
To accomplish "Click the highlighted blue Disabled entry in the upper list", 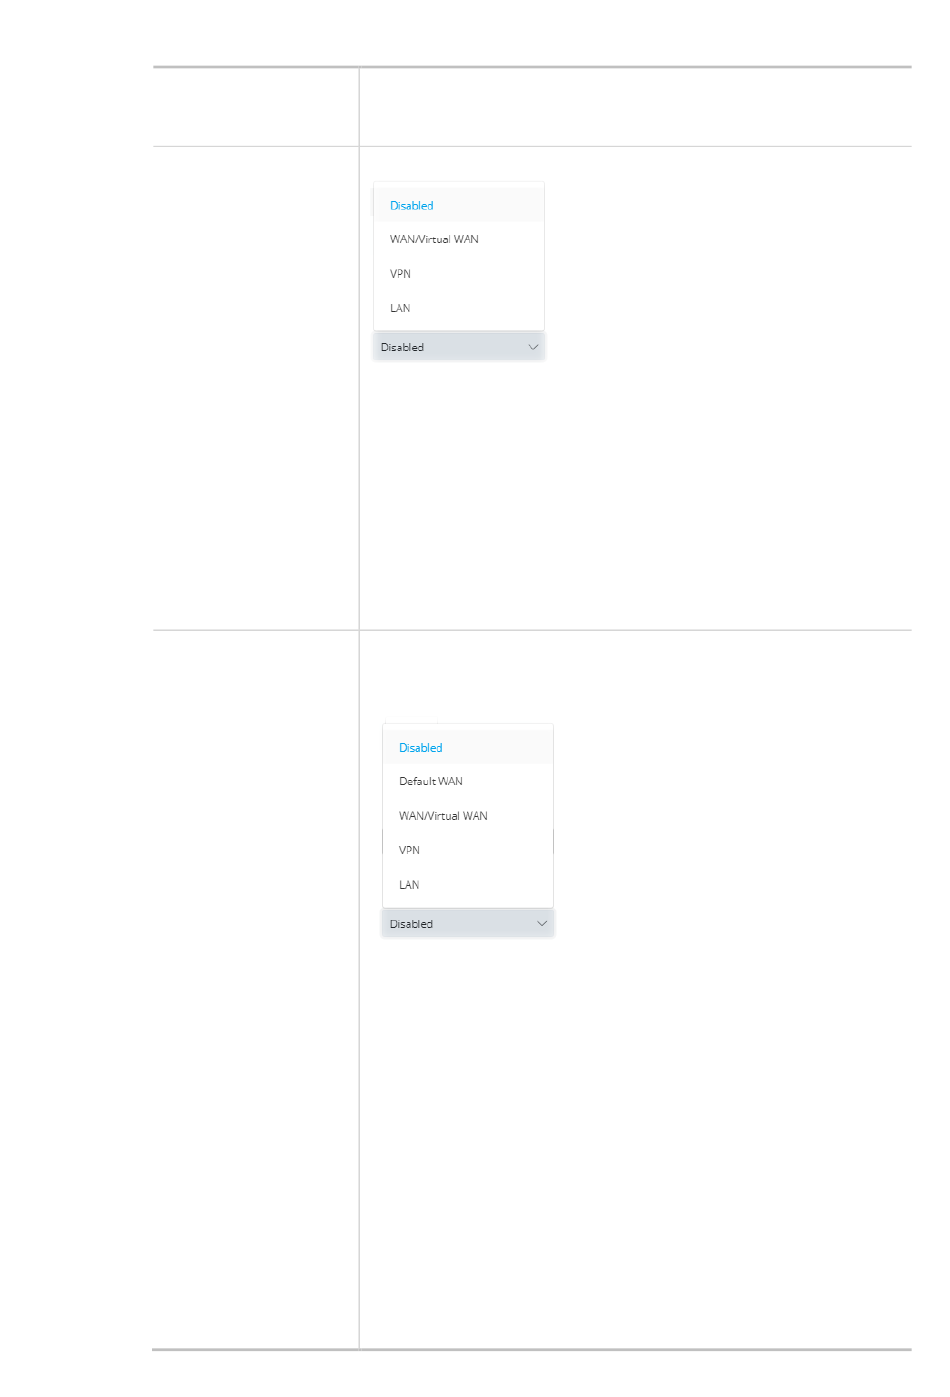I will (x=412, y=205).
